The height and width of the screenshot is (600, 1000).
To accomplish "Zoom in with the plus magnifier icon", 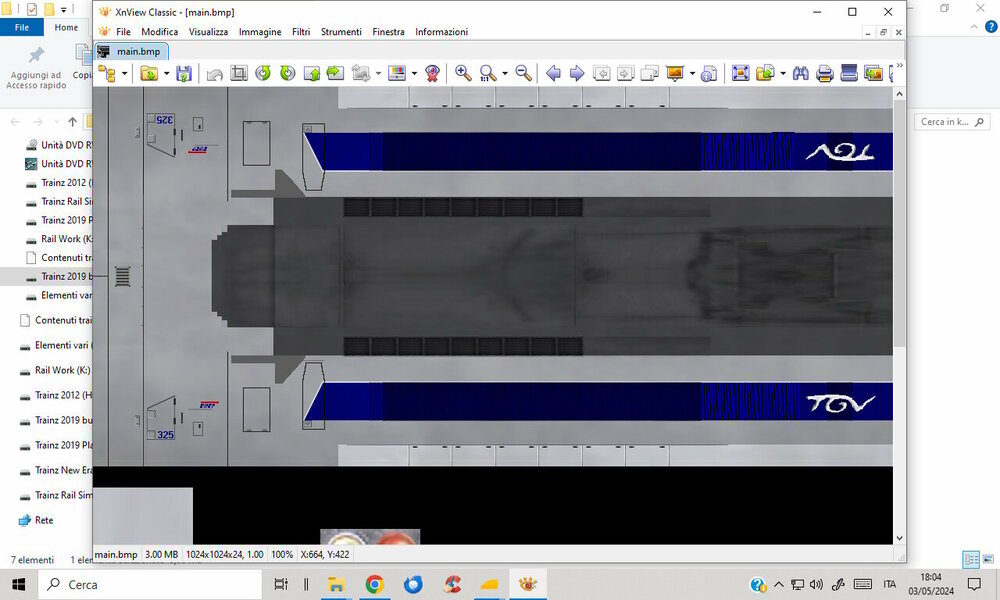I will 463,73.
